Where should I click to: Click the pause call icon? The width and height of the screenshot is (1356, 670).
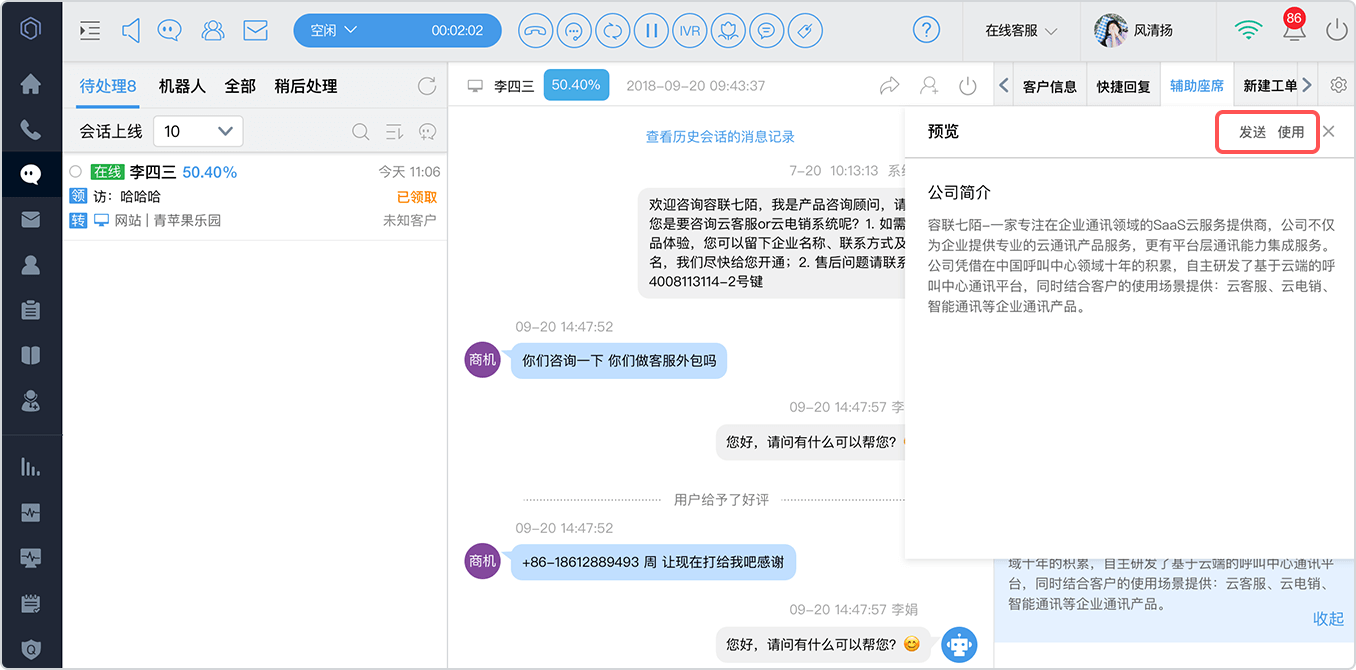click(651, 30)
